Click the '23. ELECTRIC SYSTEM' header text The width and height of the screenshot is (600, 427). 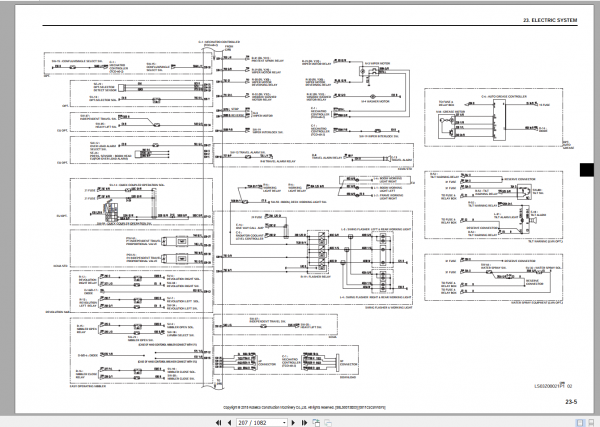550,20
